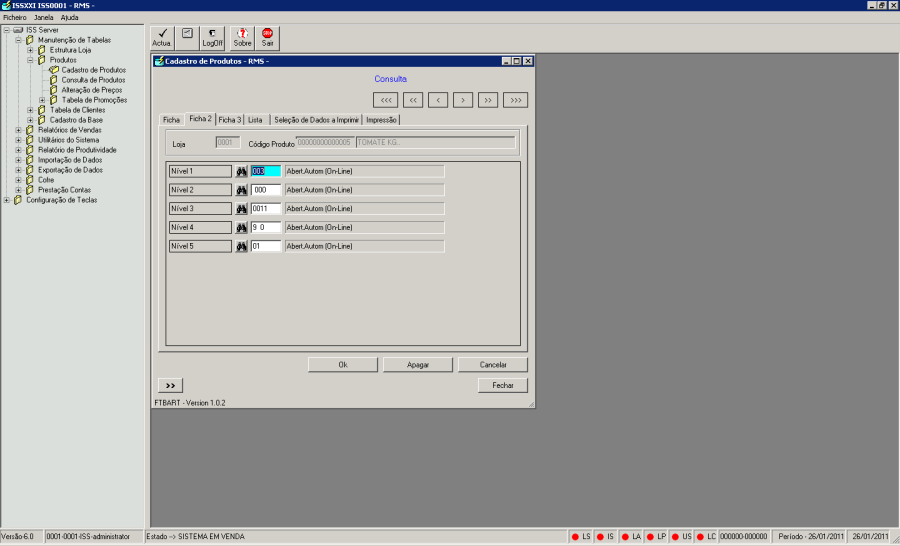Click the unlabeled window toolbar icon beside Actua.
This screenshot has width=900, height=546.
pyautogui.click(x=187, y=38)
